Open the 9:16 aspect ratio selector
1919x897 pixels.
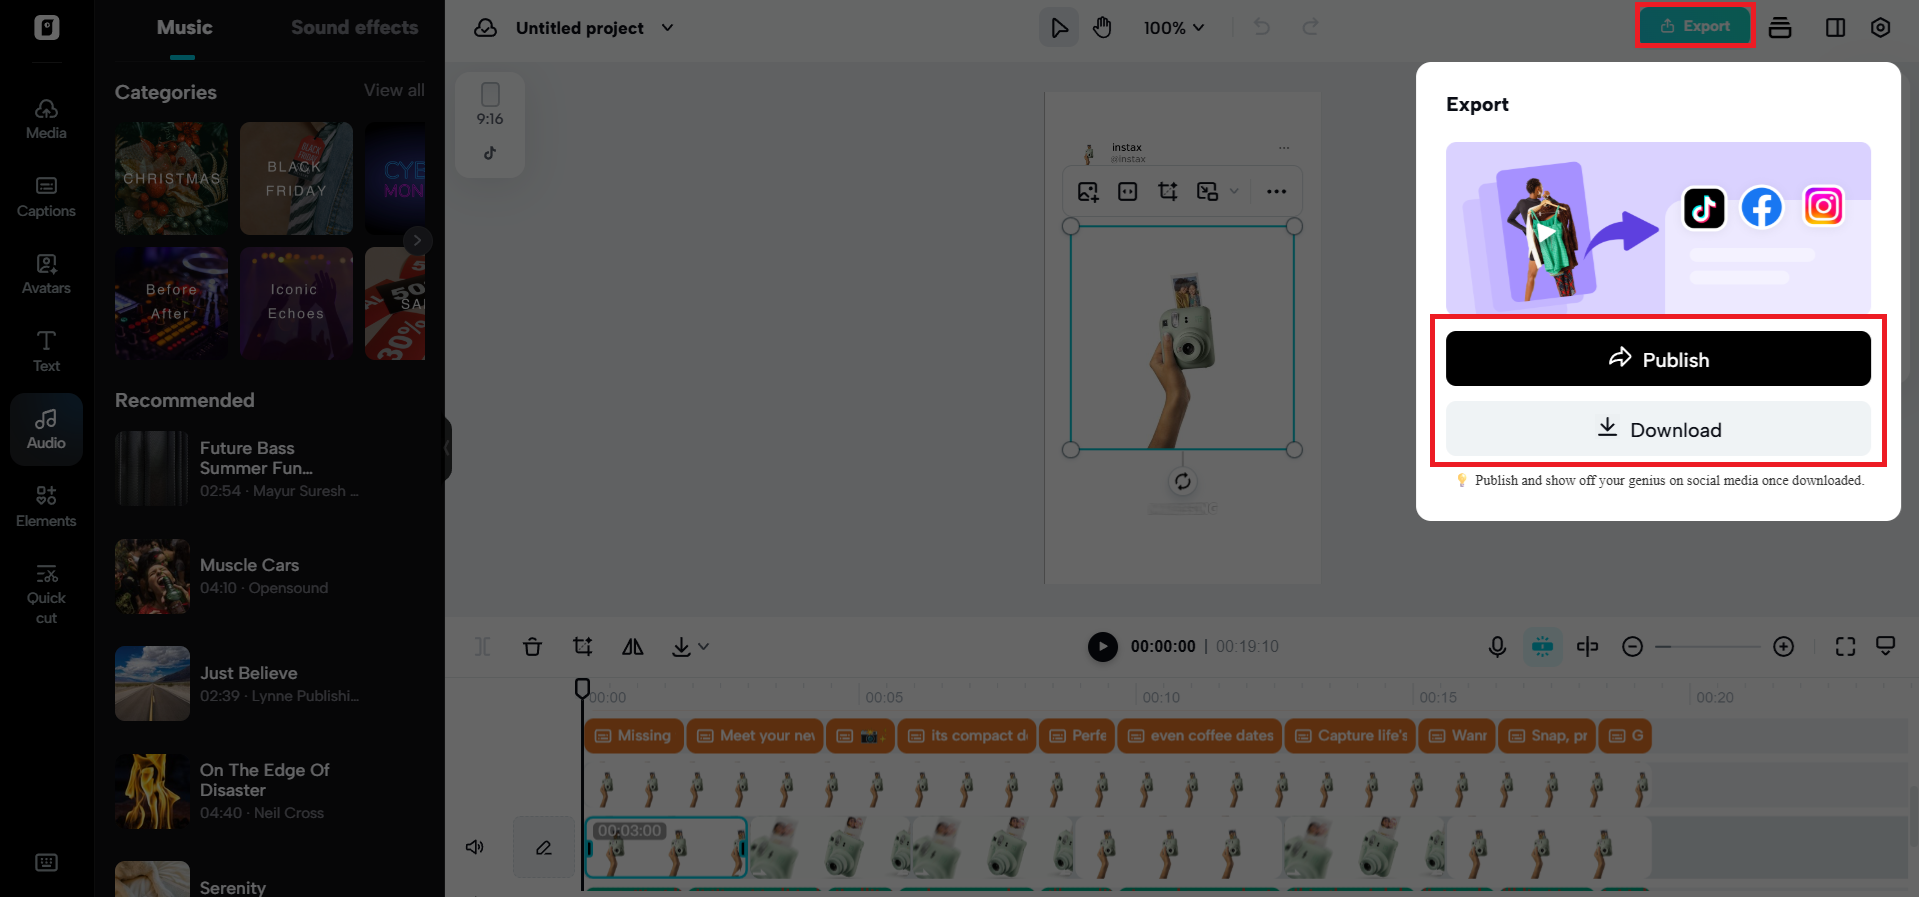click(x=490, y=105)
